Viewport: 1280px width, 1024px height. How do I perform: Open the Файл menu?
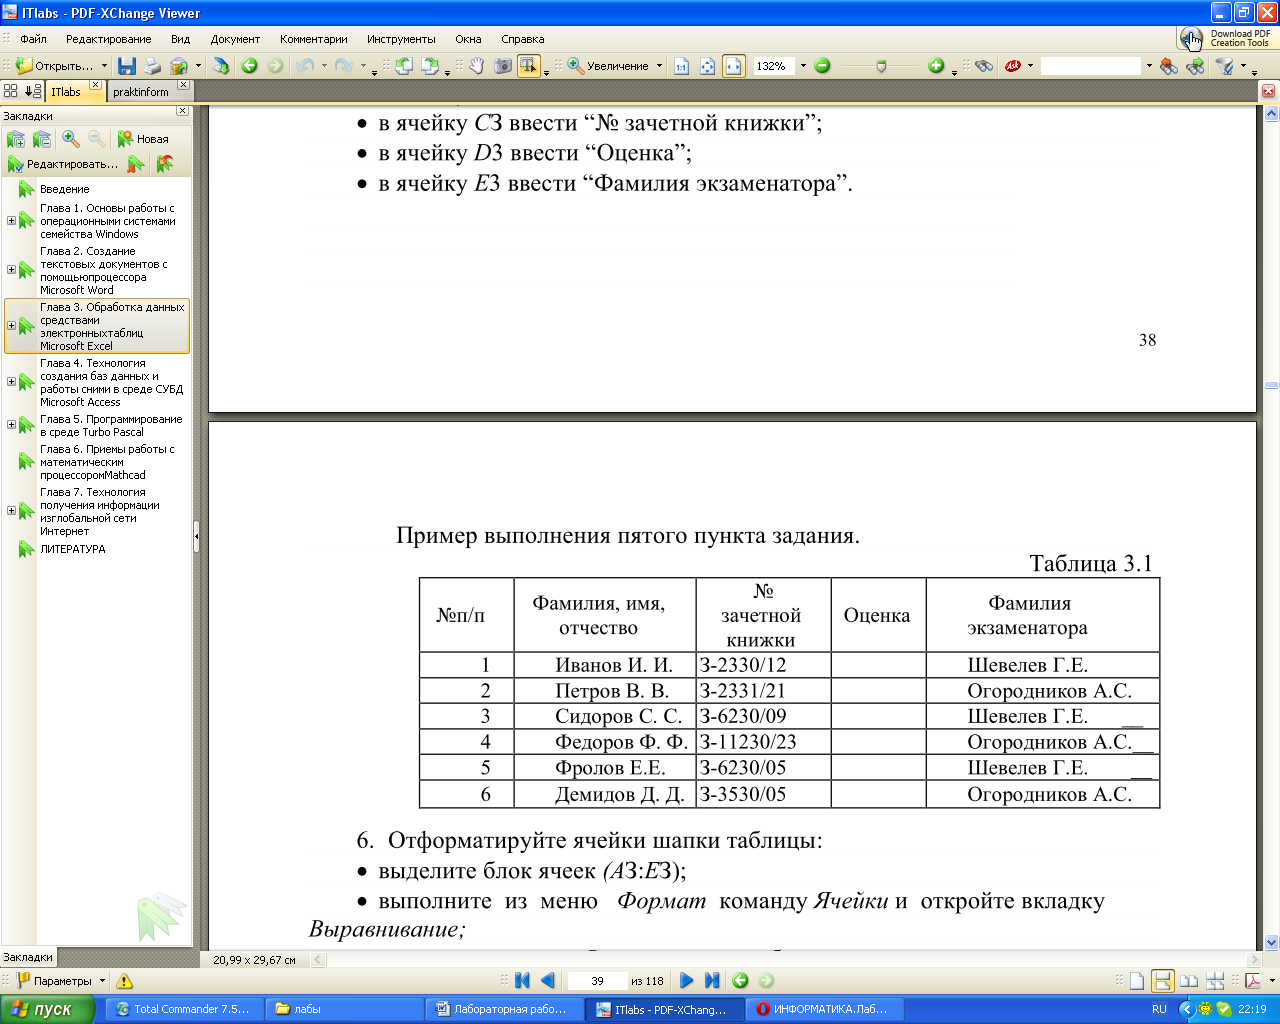click(x=33, y=39)
